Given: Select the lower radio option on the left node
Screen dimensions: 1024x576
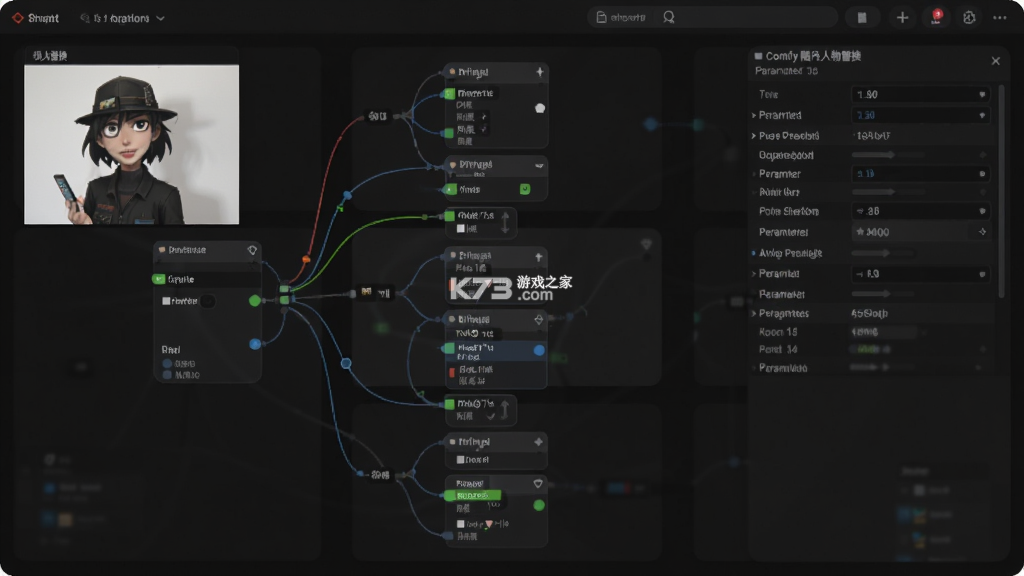Looking at the screenshot, I should 167,375.
